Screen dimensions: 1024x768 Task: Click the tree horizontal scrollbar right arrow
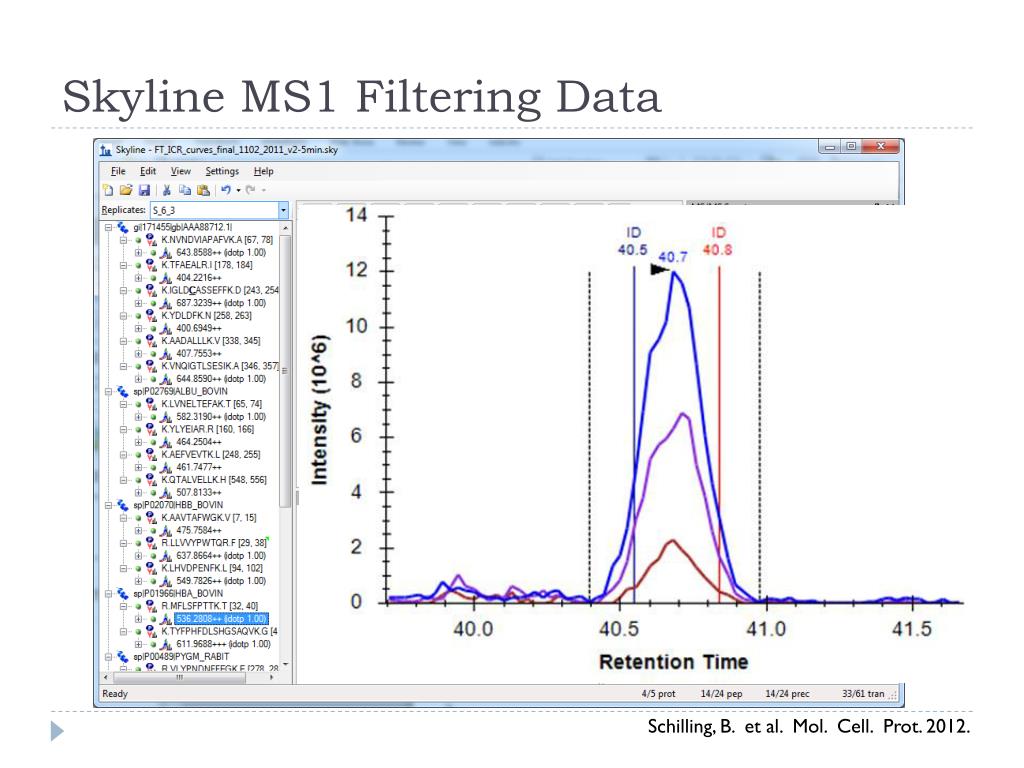(x=272, y=677)
